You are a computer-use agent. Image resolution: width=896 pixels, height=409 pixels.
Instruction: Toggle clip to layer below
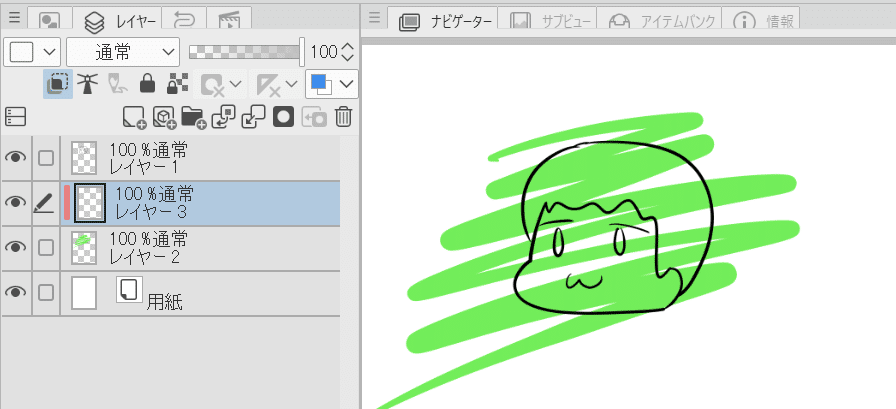coord(58,85)
